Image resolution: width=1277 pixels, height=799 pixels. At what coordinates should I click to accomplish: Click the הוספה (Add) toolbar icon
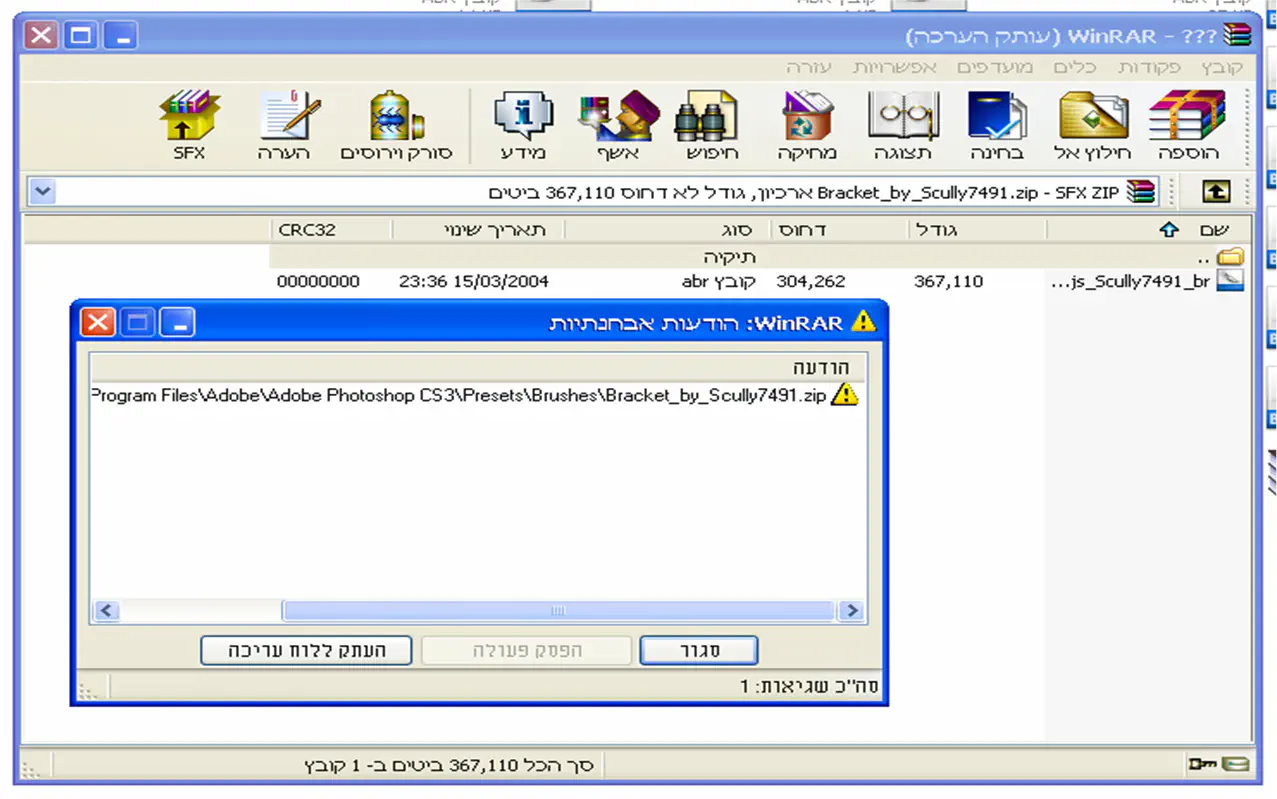[1187, 124]
